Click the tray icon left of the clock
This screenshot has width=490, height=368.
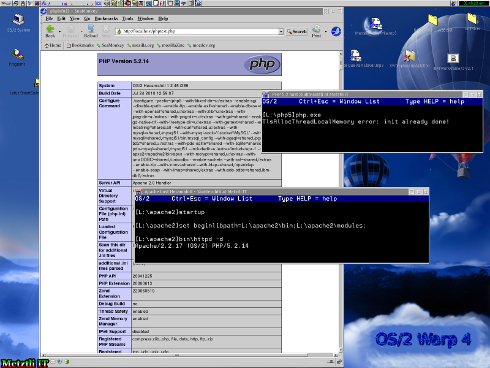click(x=453, y=3)
